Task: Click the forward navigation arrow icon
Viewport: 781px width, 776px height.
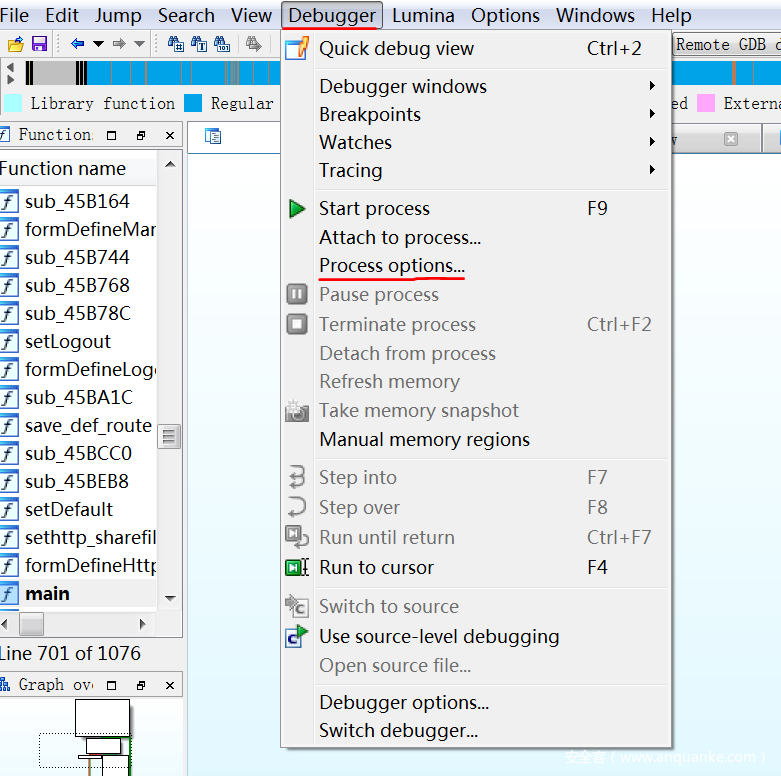Action: click(119, 44)
